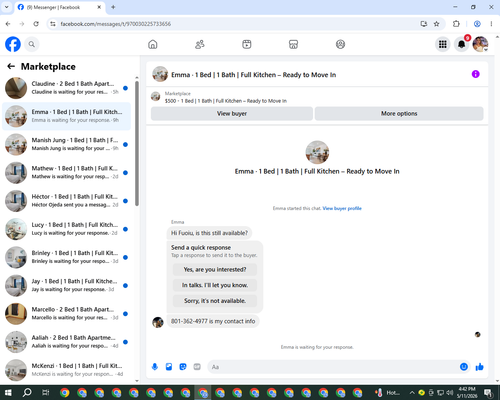Open Groups icon in top navigation
Viewport: 500px width, 400px height.
340,44
